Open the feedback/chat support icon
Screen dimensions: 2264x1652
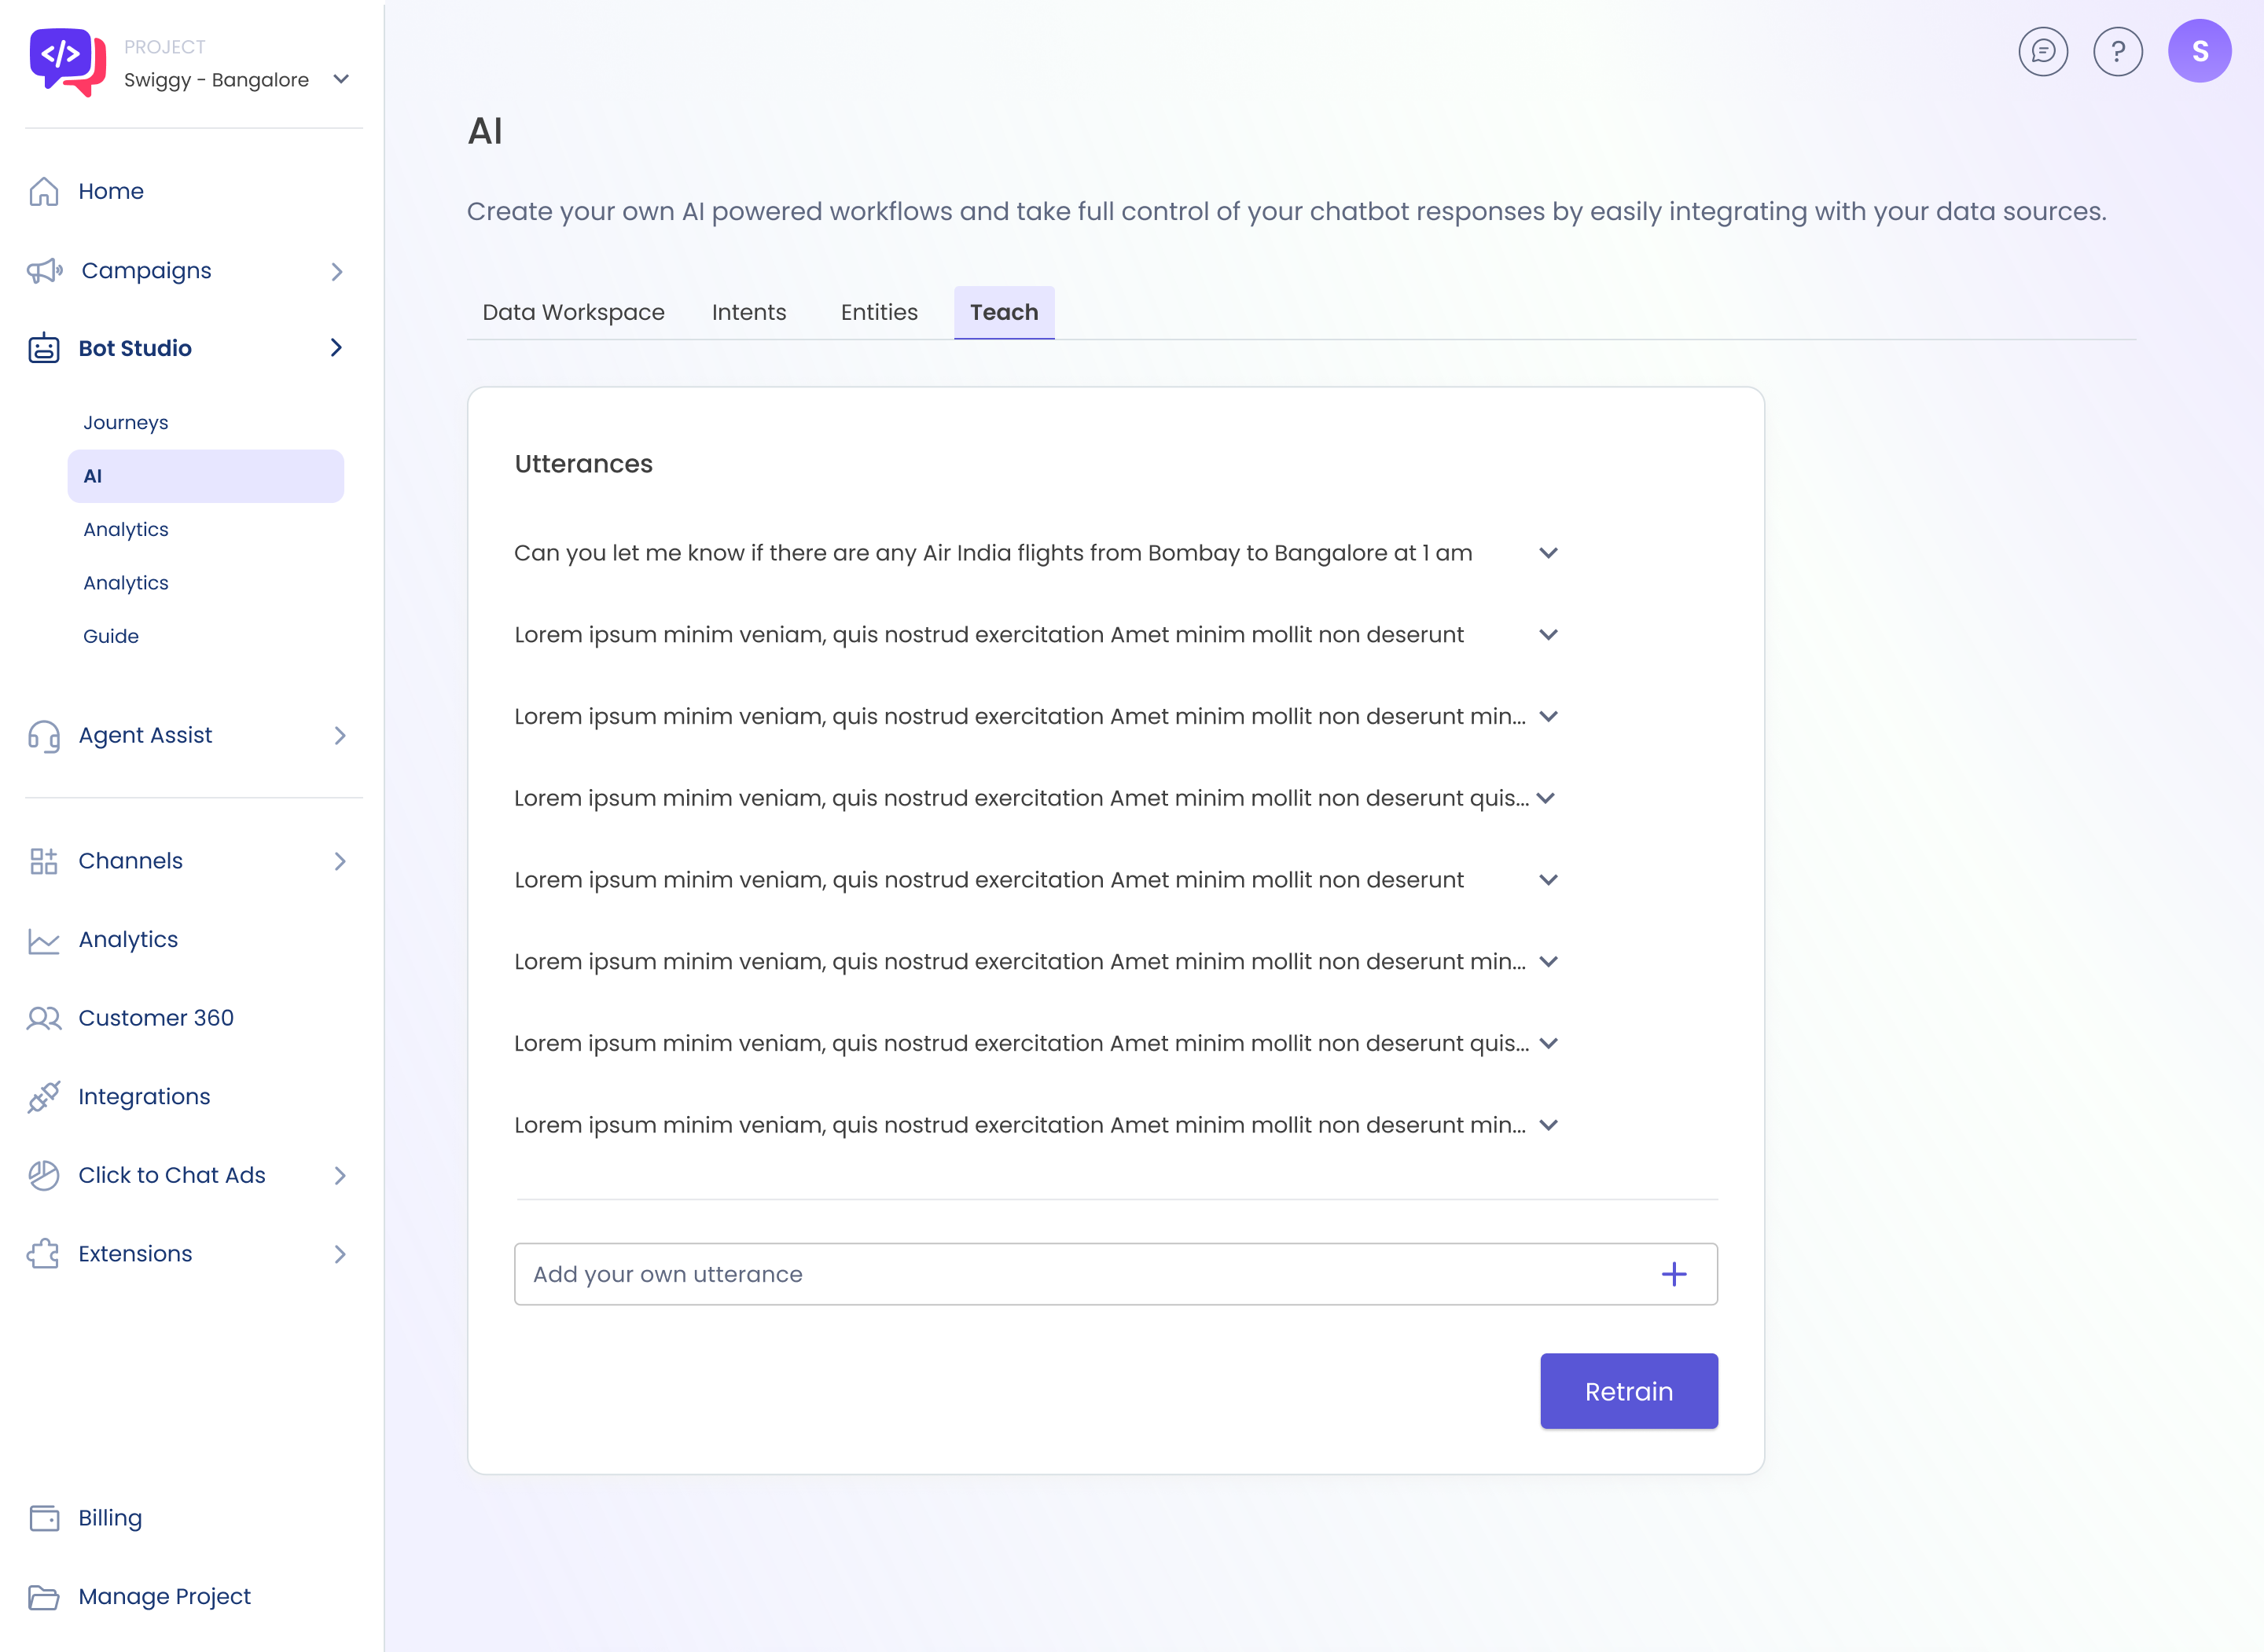[x=2042, y=50]
